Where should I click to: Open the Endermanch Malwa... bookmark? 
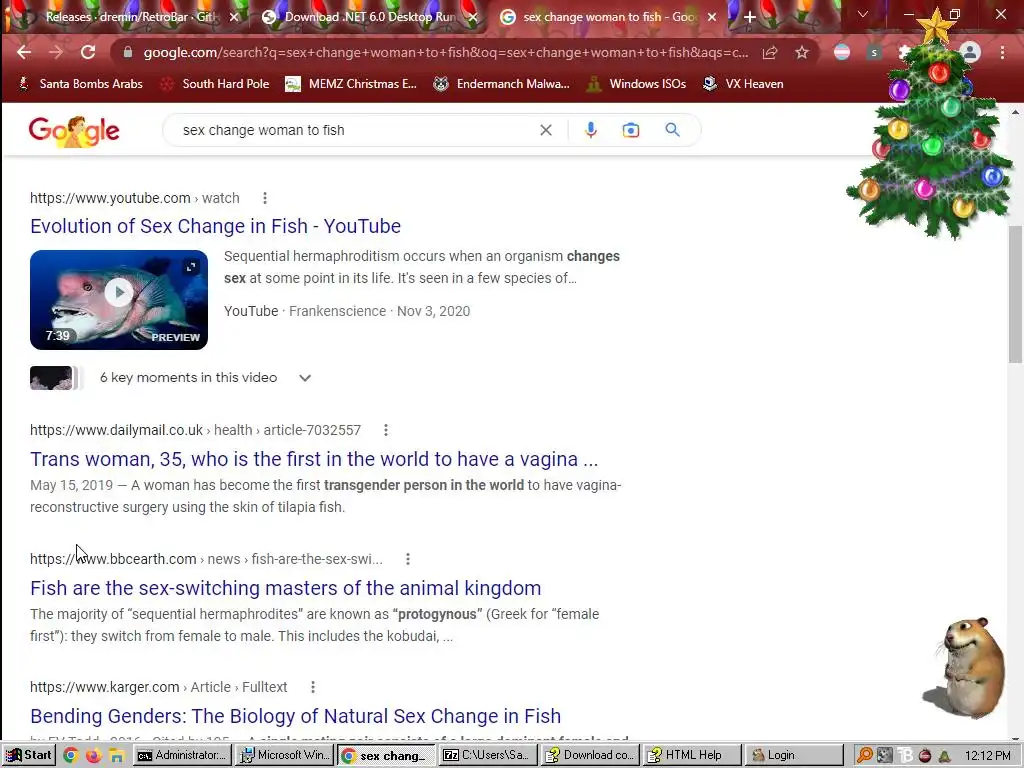[502, 84]
